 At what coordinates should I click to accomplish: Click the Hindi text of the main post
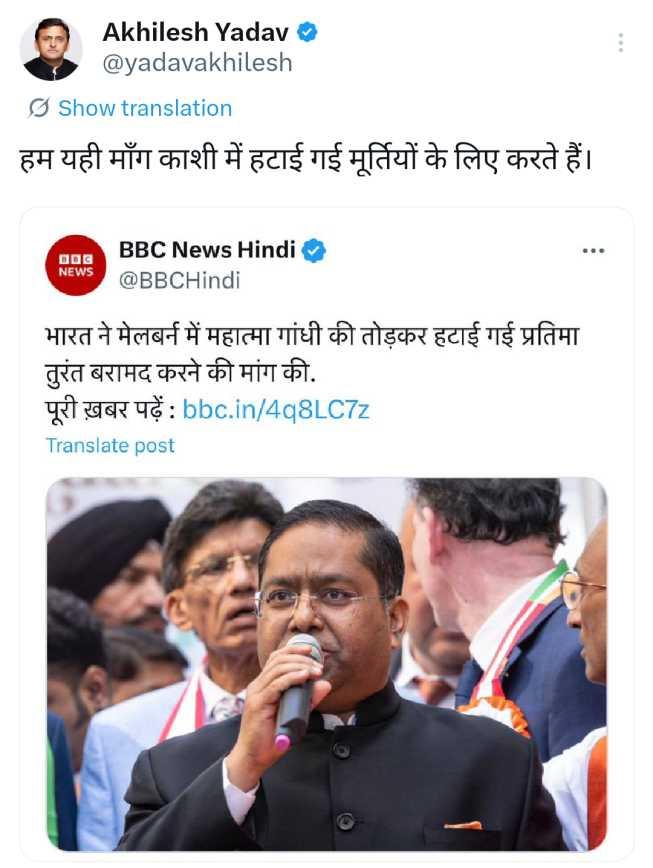tap(305, 160)
